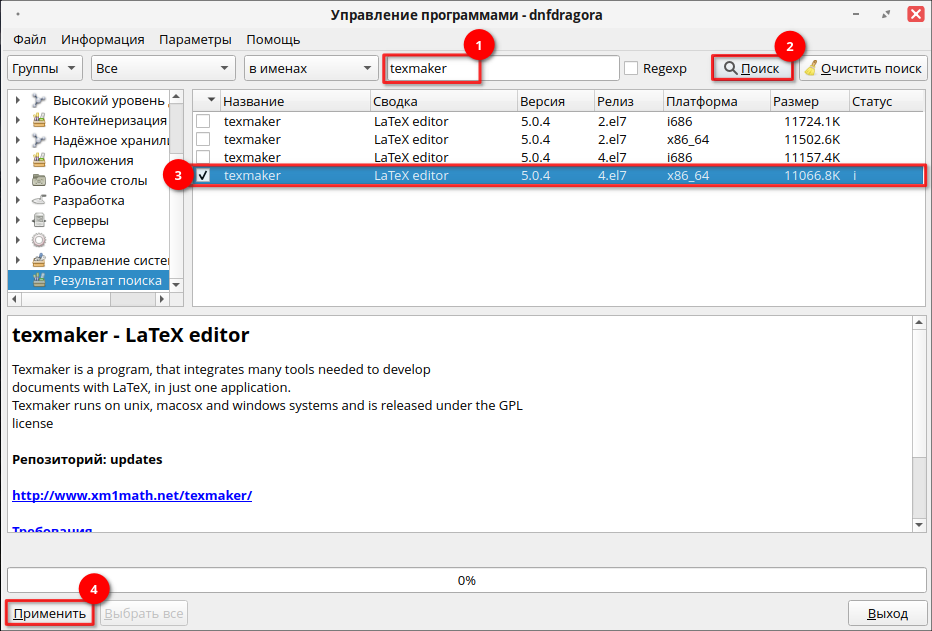932x631 pixels.
Task: Click the Рабочие столы group icon
Action: coord(39,181)
